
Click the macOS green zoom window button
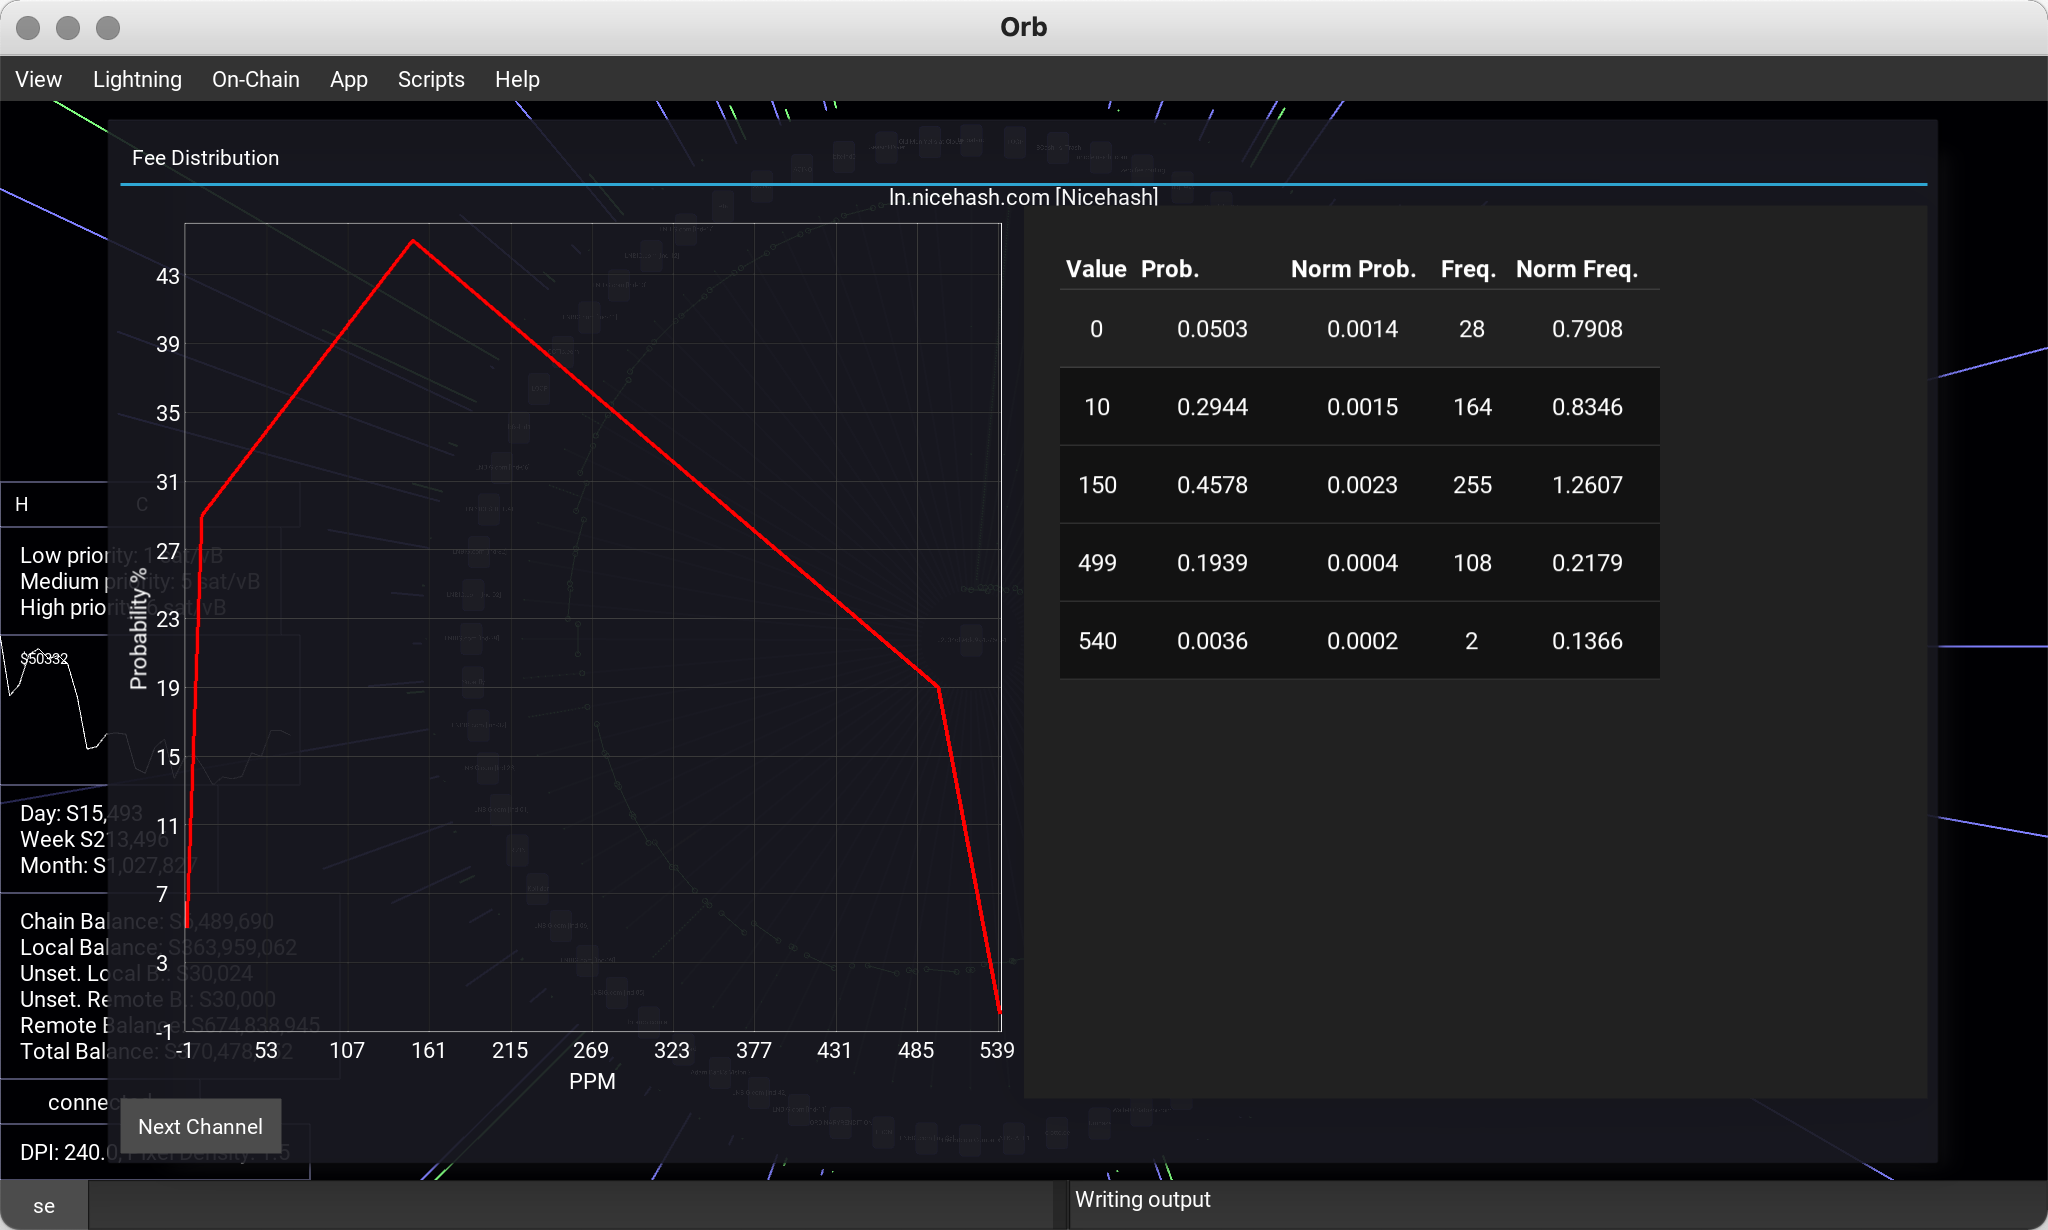point(108,27)
